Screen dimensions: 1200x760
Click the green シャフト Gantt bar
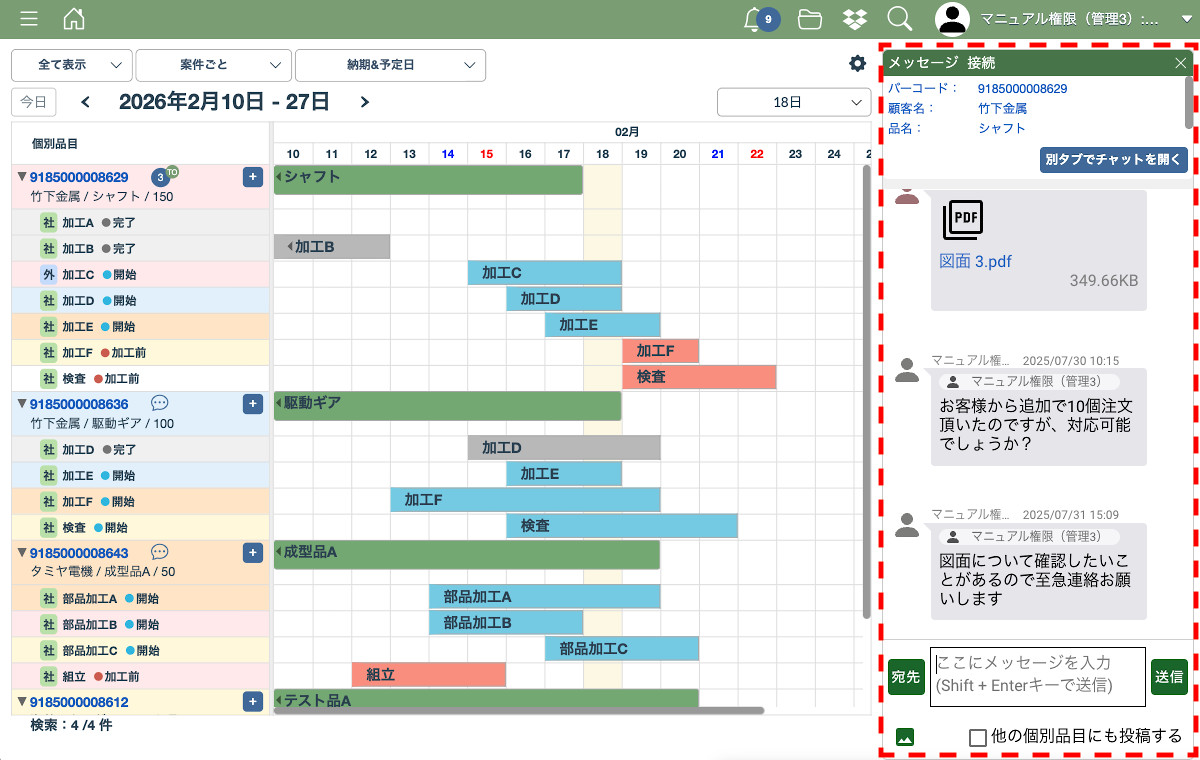point(428,180)
